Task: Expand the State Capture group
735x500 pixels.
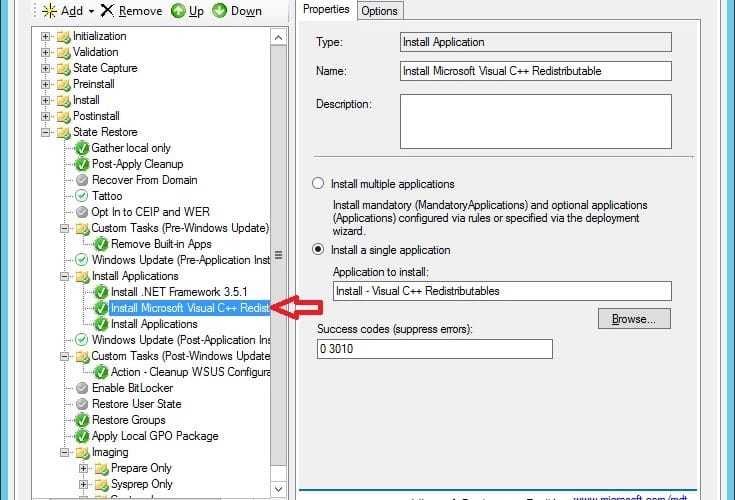Action: coord(45,68)
